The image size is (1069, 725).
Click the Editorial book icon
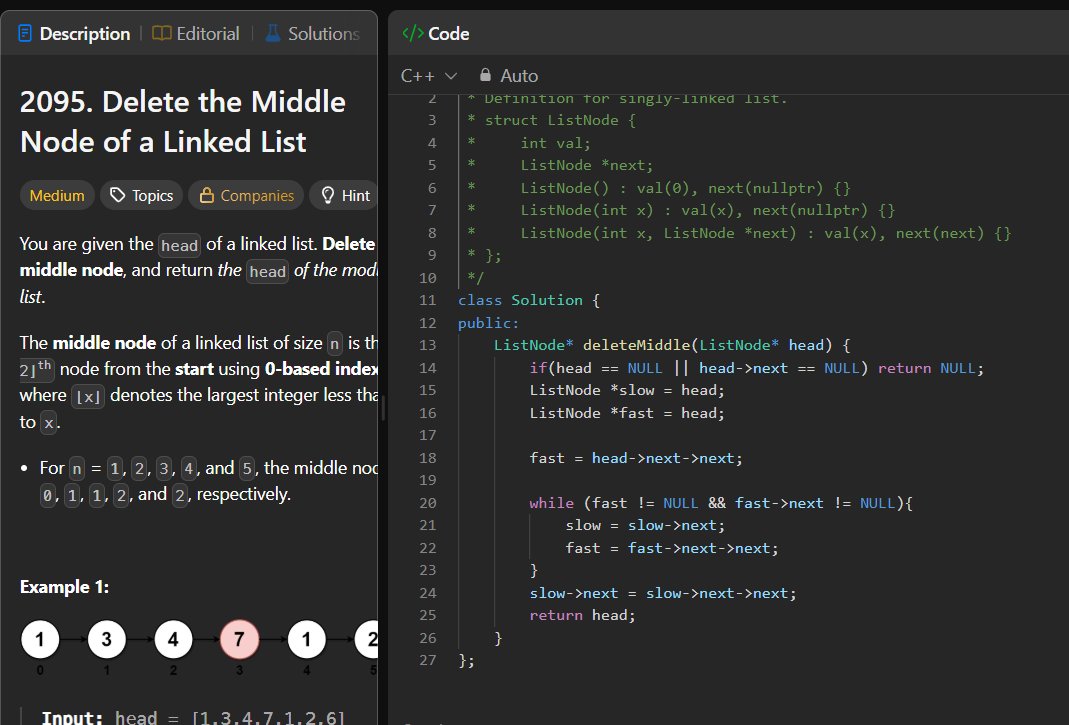162,33
